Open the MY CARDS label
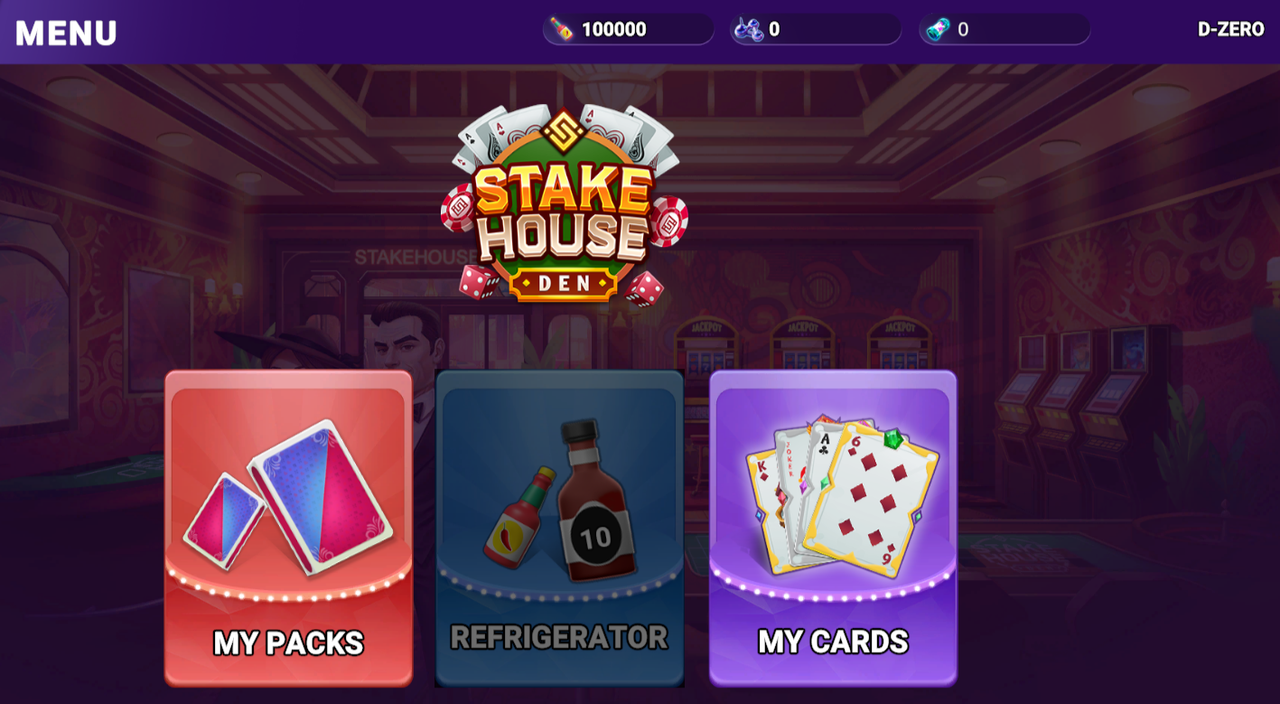The height and width of the screenshot is (704, 1280). [x=833, y=641]
